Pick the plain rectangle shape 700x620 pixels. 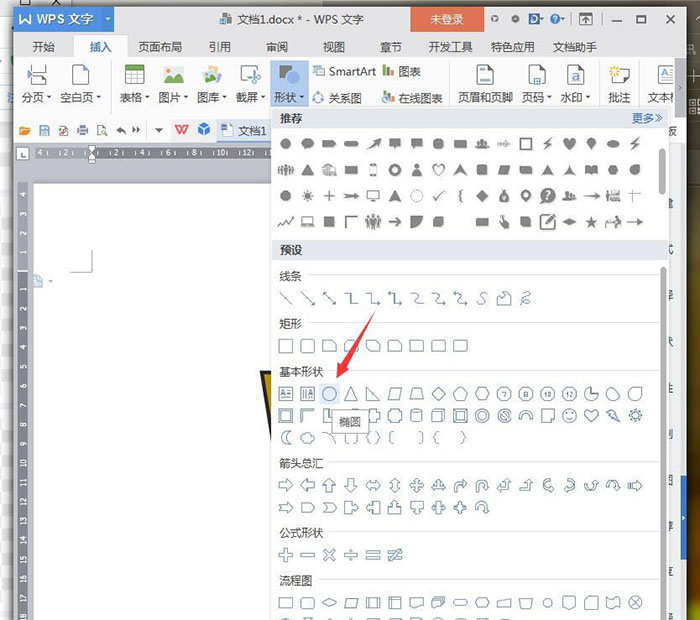point(286,346)
